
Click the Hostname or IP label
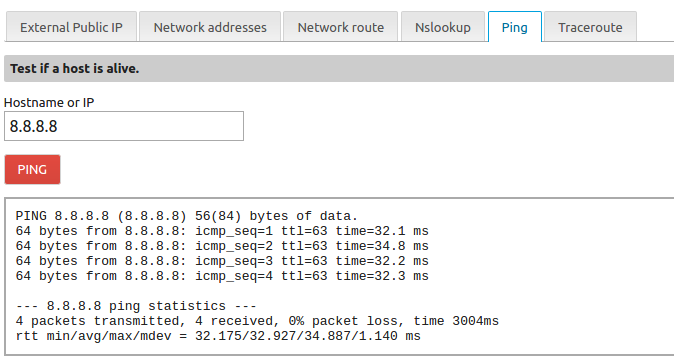[x=49, y=102]
